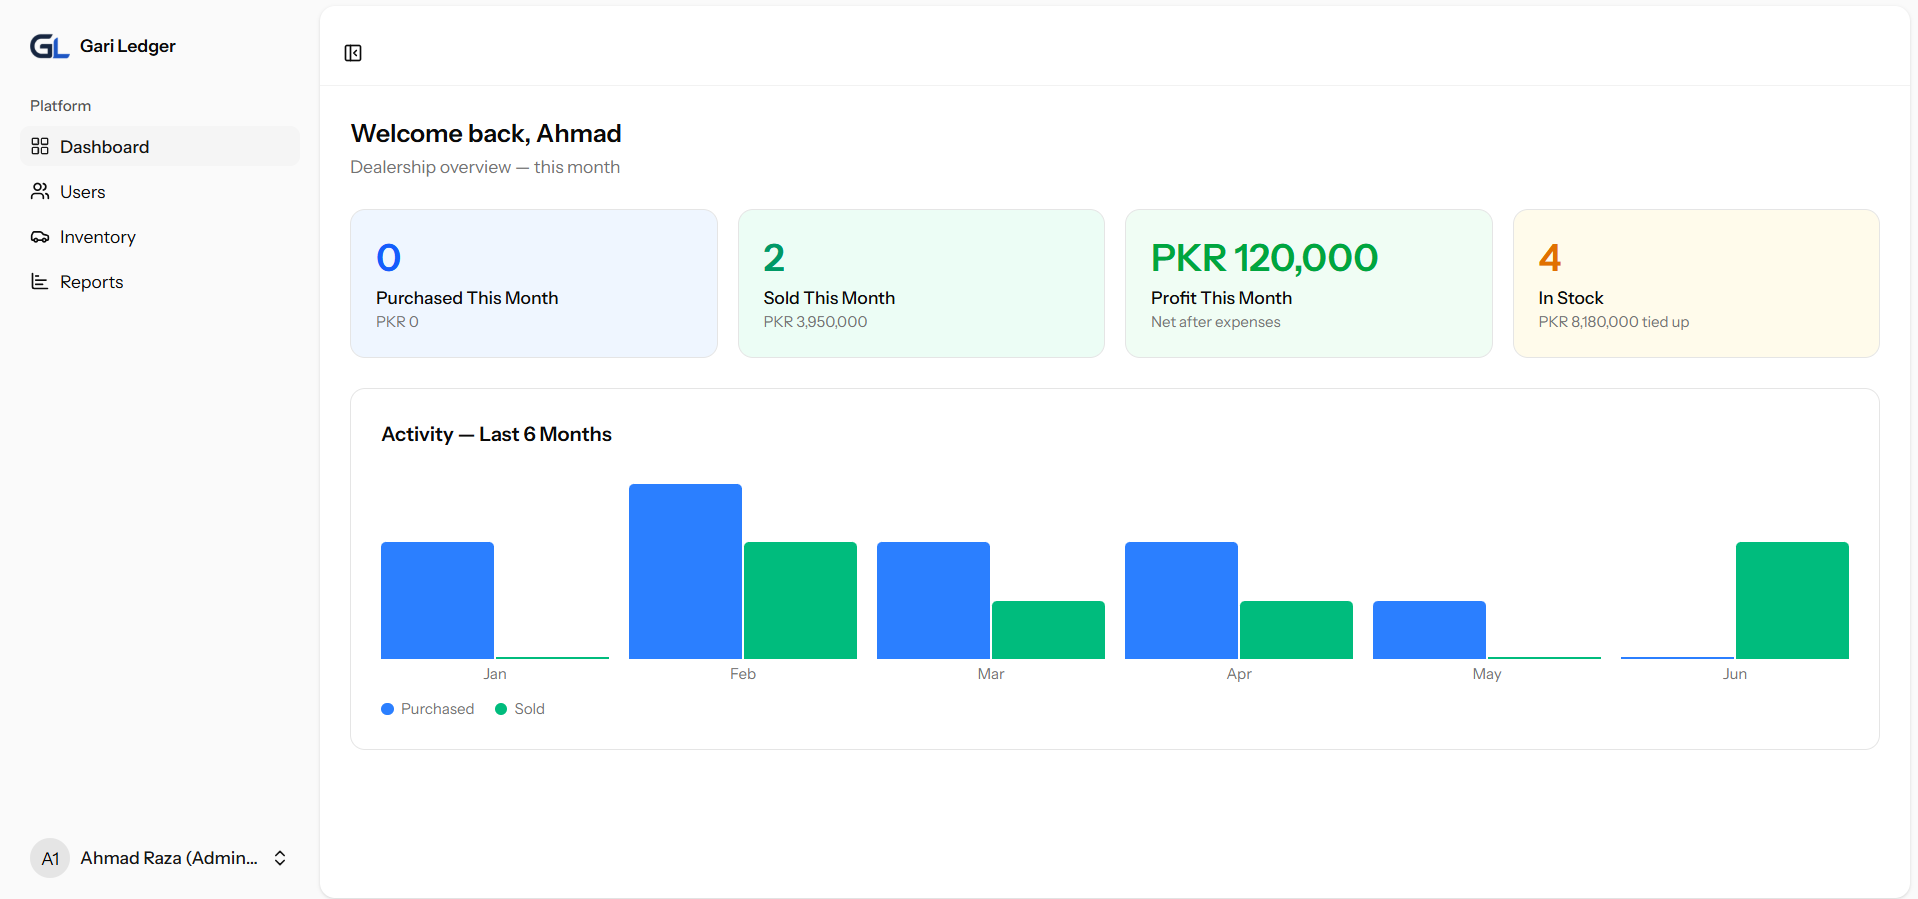Click the Inventory car icon in sidebar
The width and height of the screenshot is (1918, 899).
40,237
